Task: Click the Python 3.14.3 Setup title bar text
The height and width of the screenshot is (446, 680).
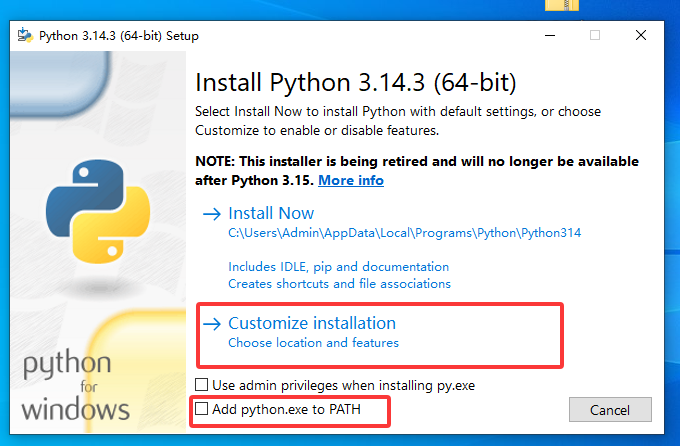Action: 119,36
